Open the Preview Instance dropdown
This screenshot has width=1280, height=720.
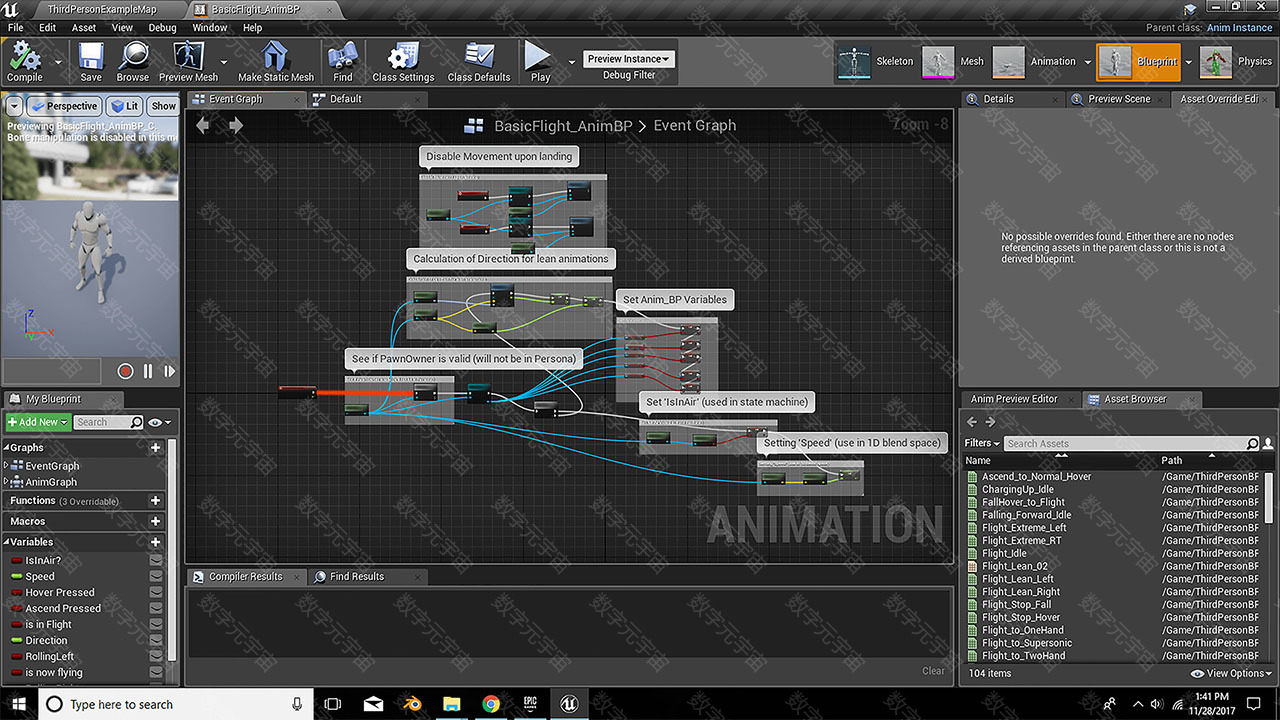click(629, 59)
